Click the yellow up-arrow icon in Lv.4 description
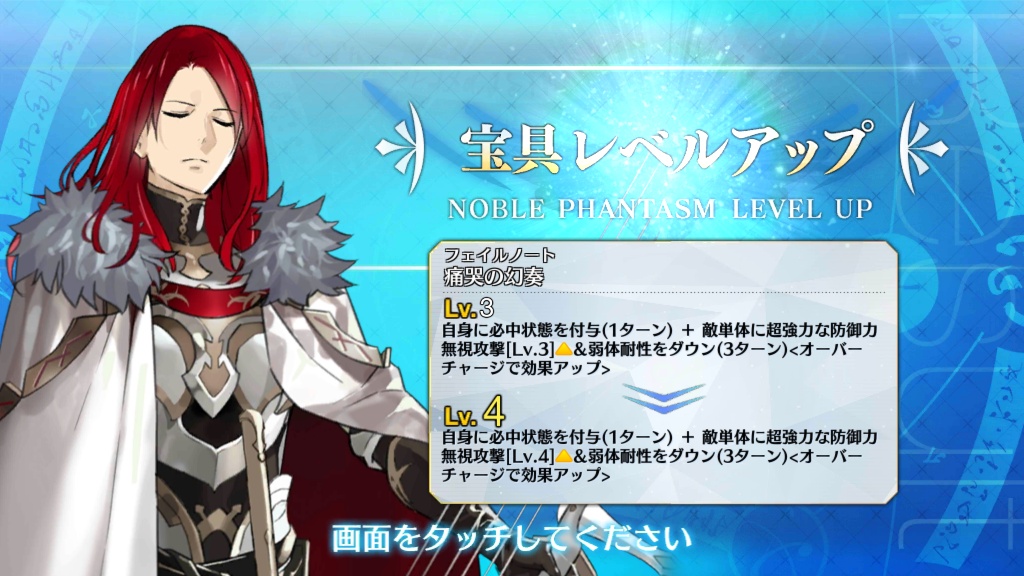Viewport: 1024px width, 576px height. 564,455
